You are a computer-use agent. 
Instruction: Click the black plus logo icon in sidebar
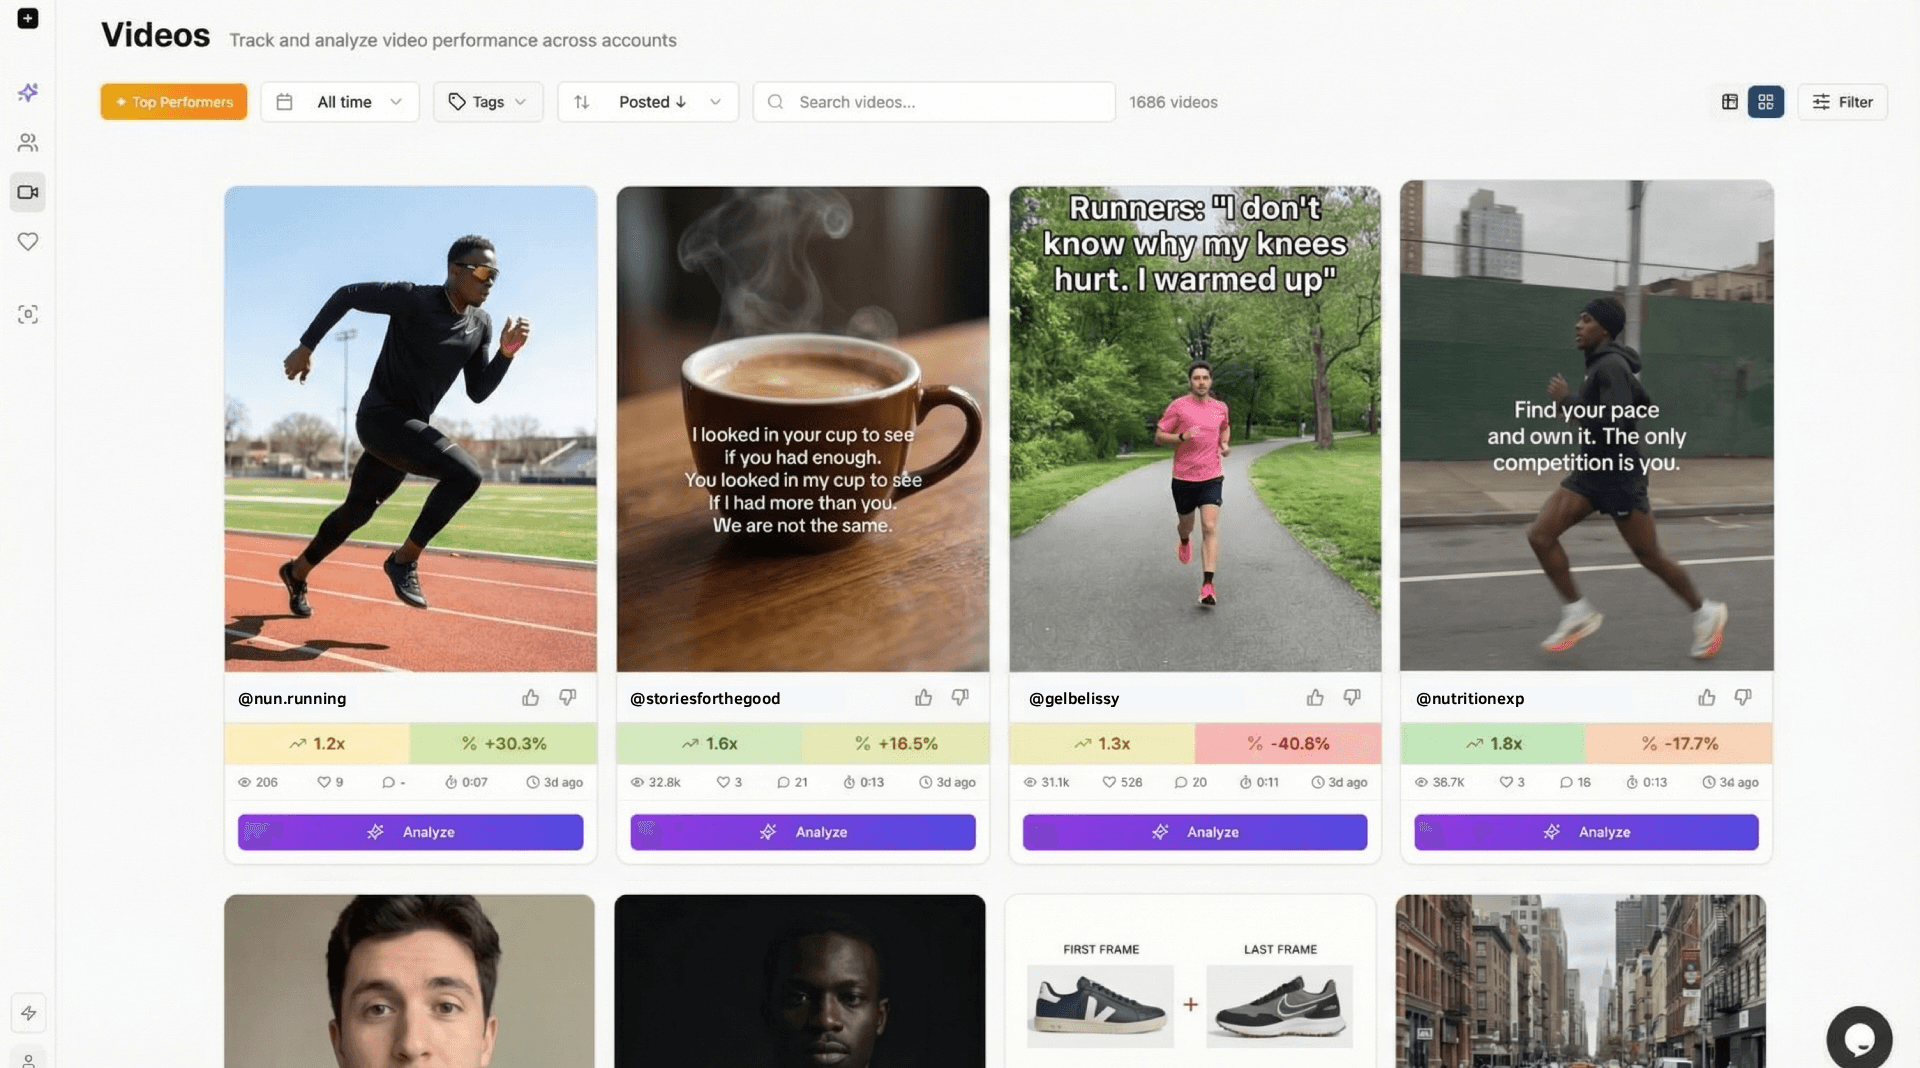click(28, 18)
